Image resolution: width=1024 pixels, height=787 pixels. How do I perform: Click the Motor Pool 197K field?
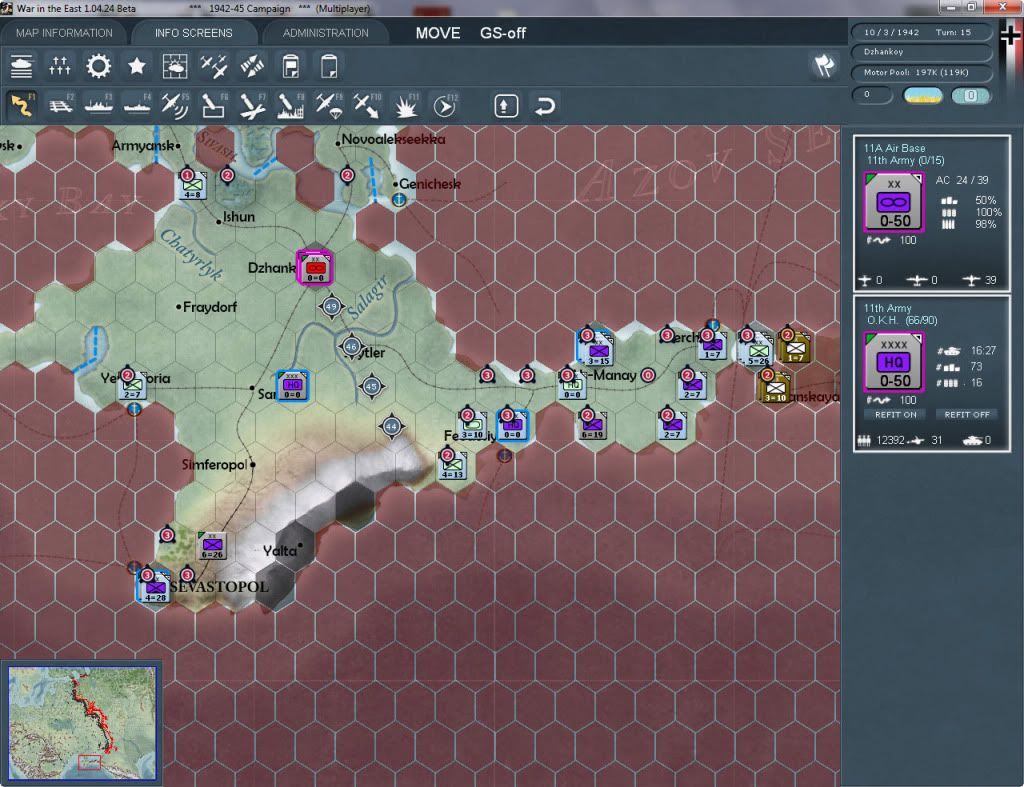click(x=921, y=72)
